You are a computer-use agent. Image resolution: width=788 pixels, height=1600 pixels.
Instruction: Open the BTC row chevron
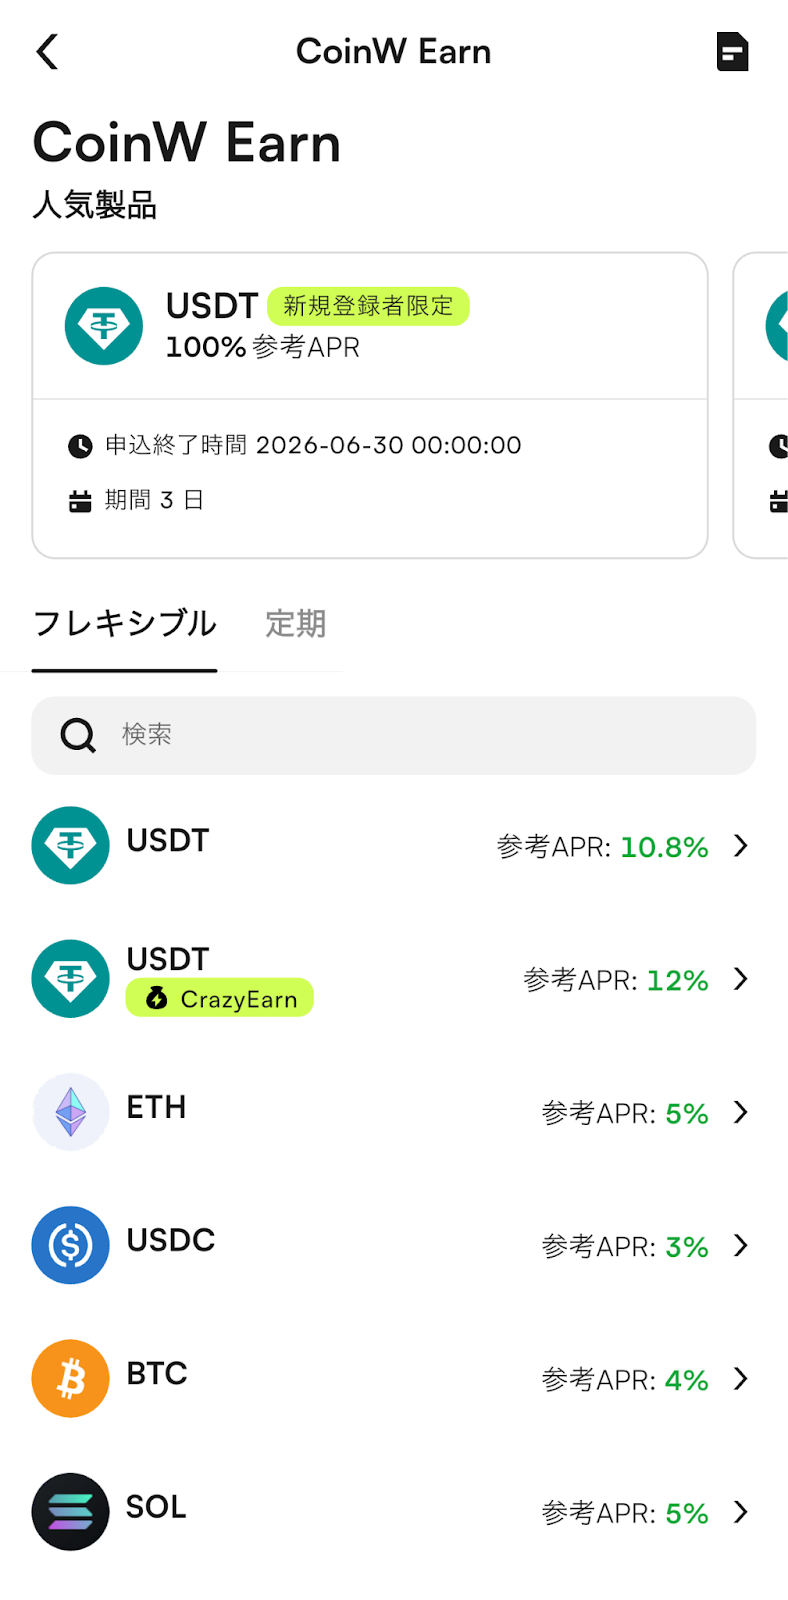coord(741,1378)
